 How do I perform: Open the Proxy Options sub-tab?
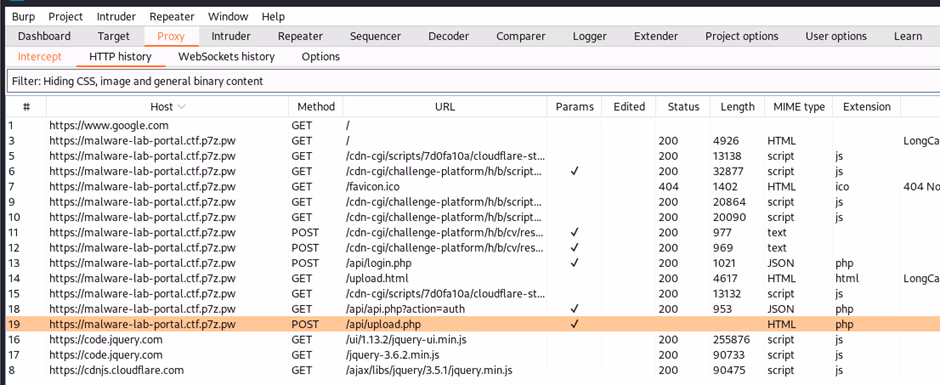pyautogui.click(x=321, y=57)
